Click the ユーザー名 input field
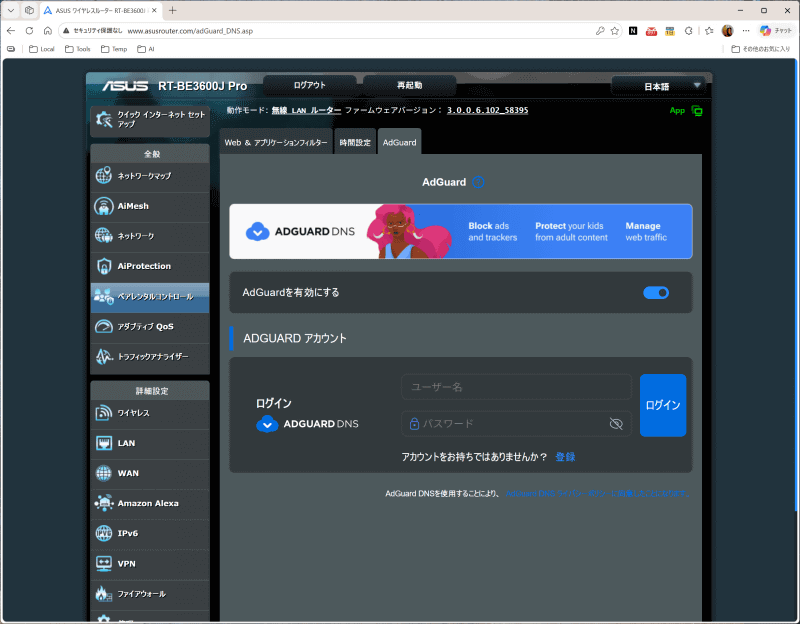Image resolution: width=800 pixels, height=624 pixels. click(516, 387)
